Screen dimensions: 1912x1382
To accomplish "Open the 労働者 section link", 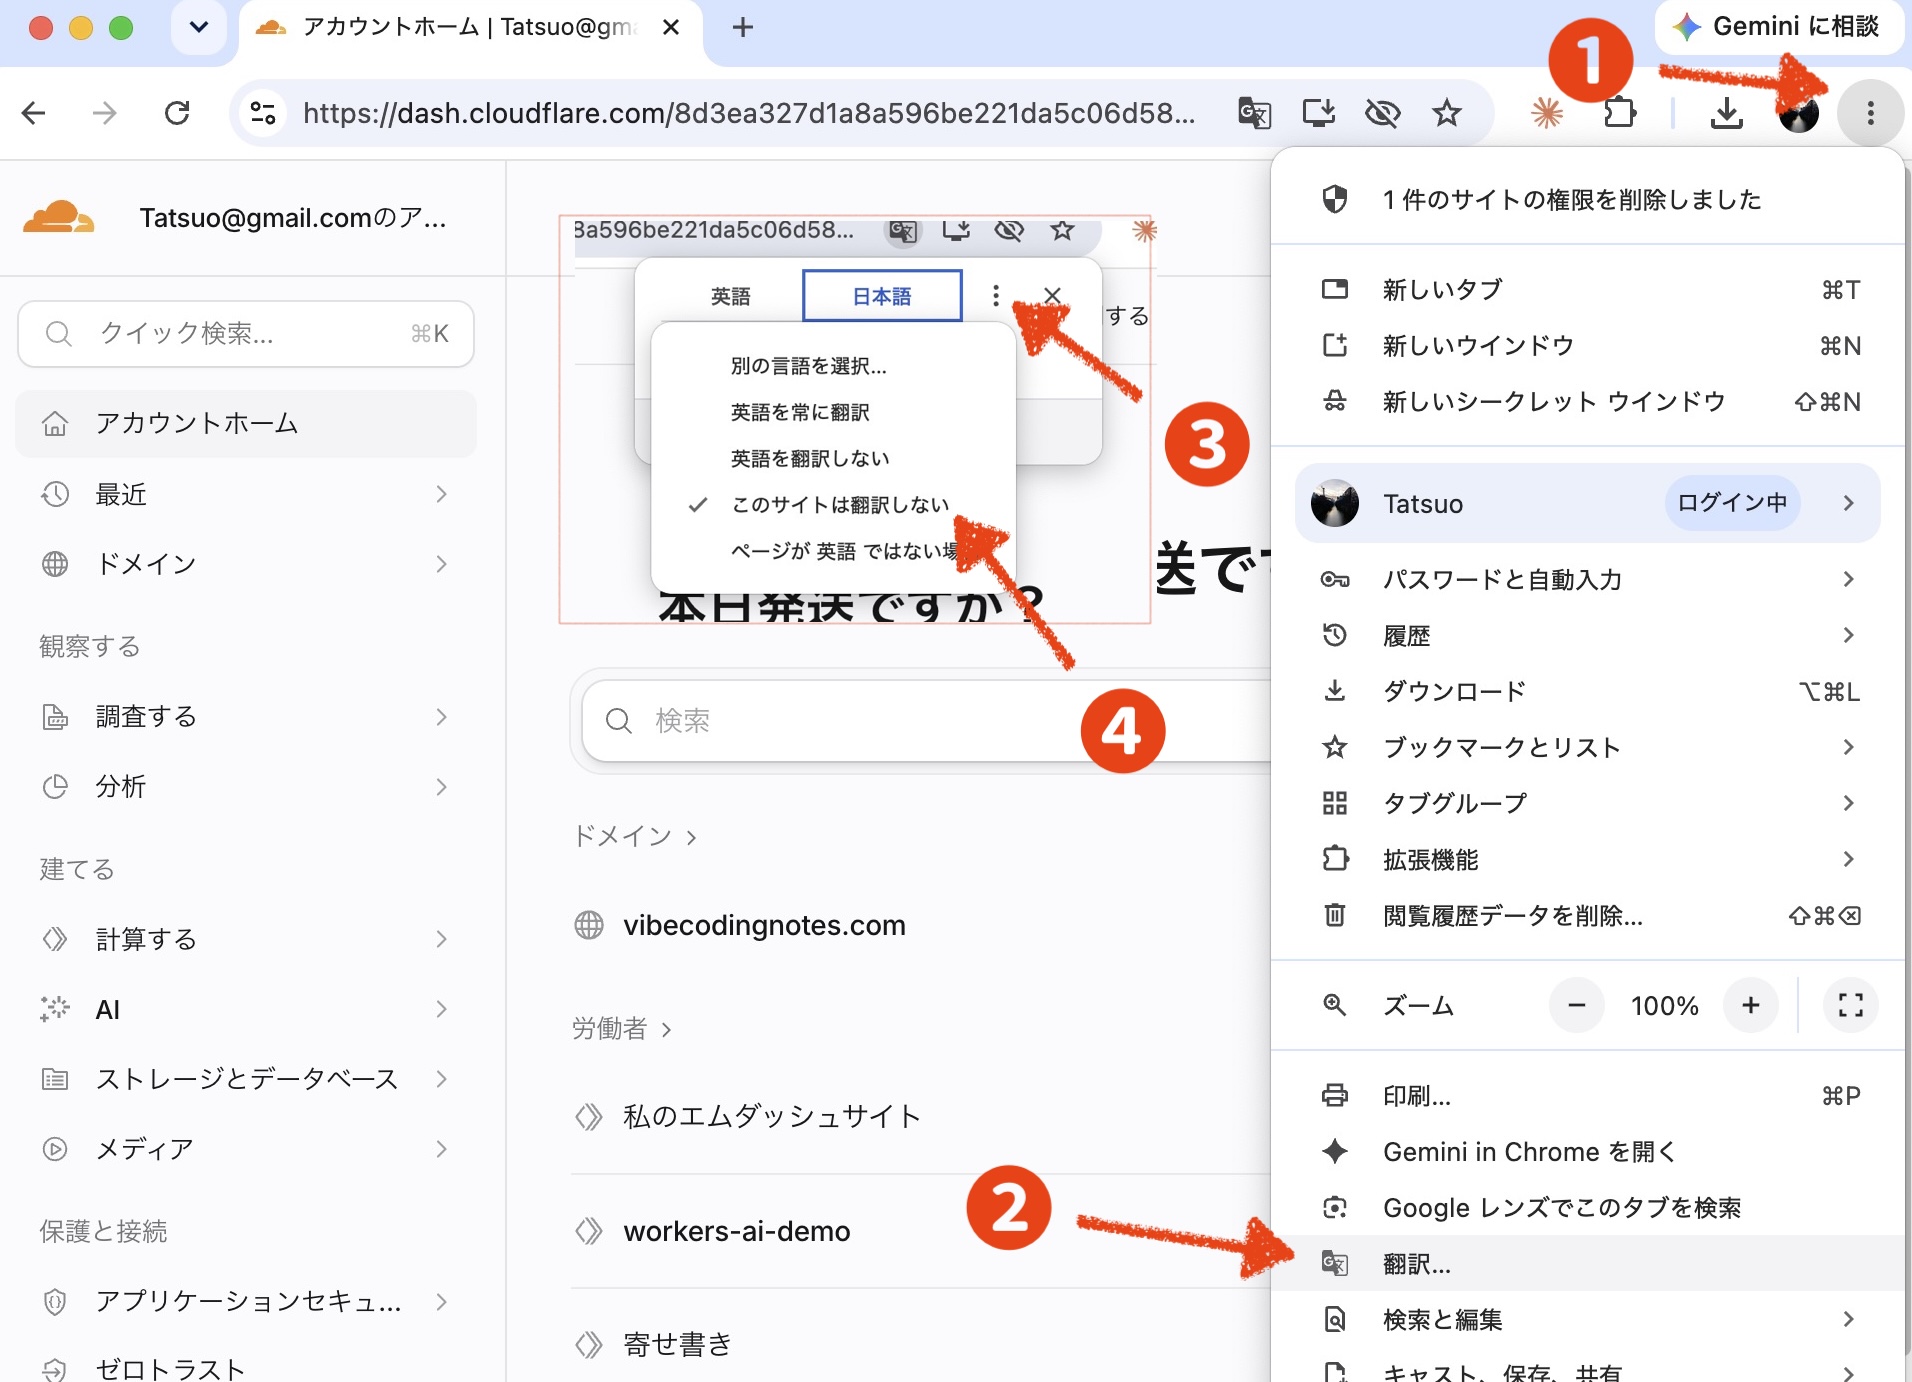I will click(x=621, y=1028).
